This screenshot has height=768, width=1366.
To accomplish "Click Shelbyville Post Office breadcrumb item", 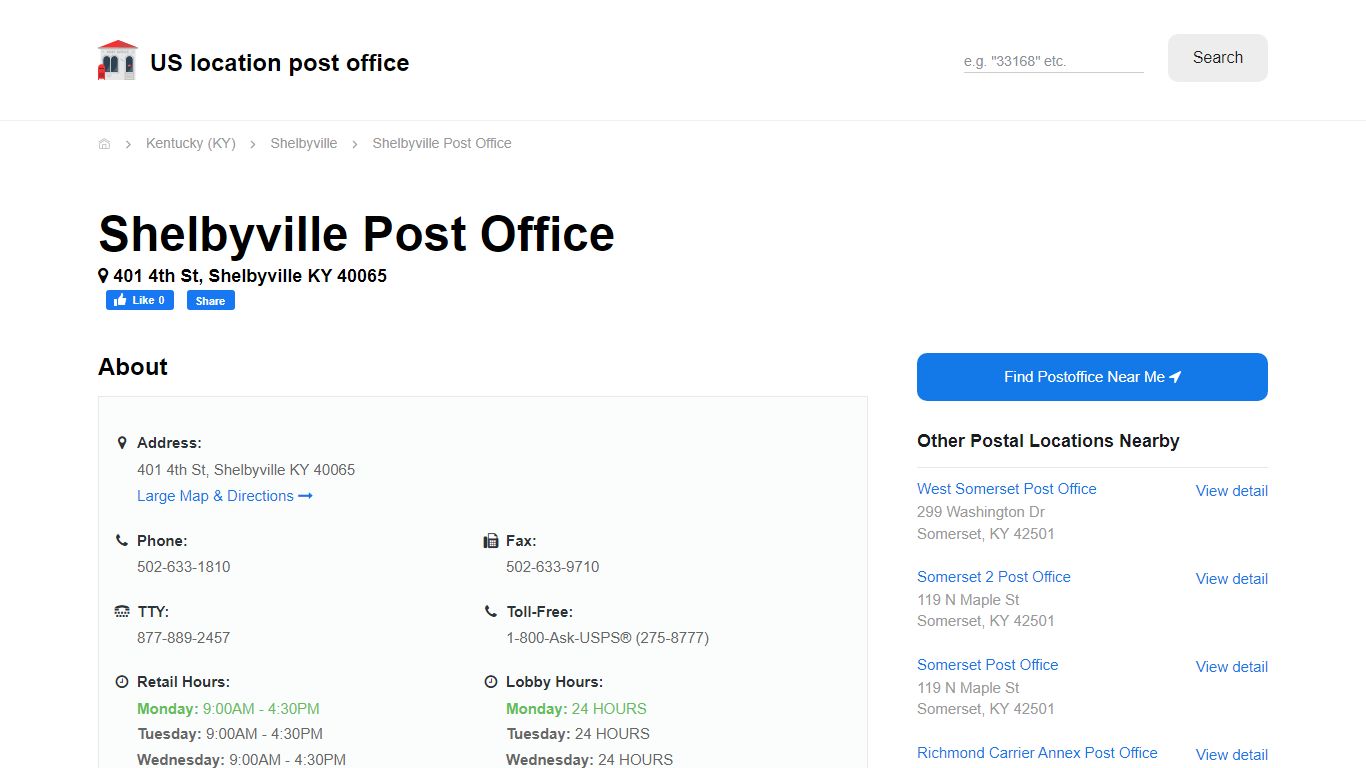I will pos(442,143).
